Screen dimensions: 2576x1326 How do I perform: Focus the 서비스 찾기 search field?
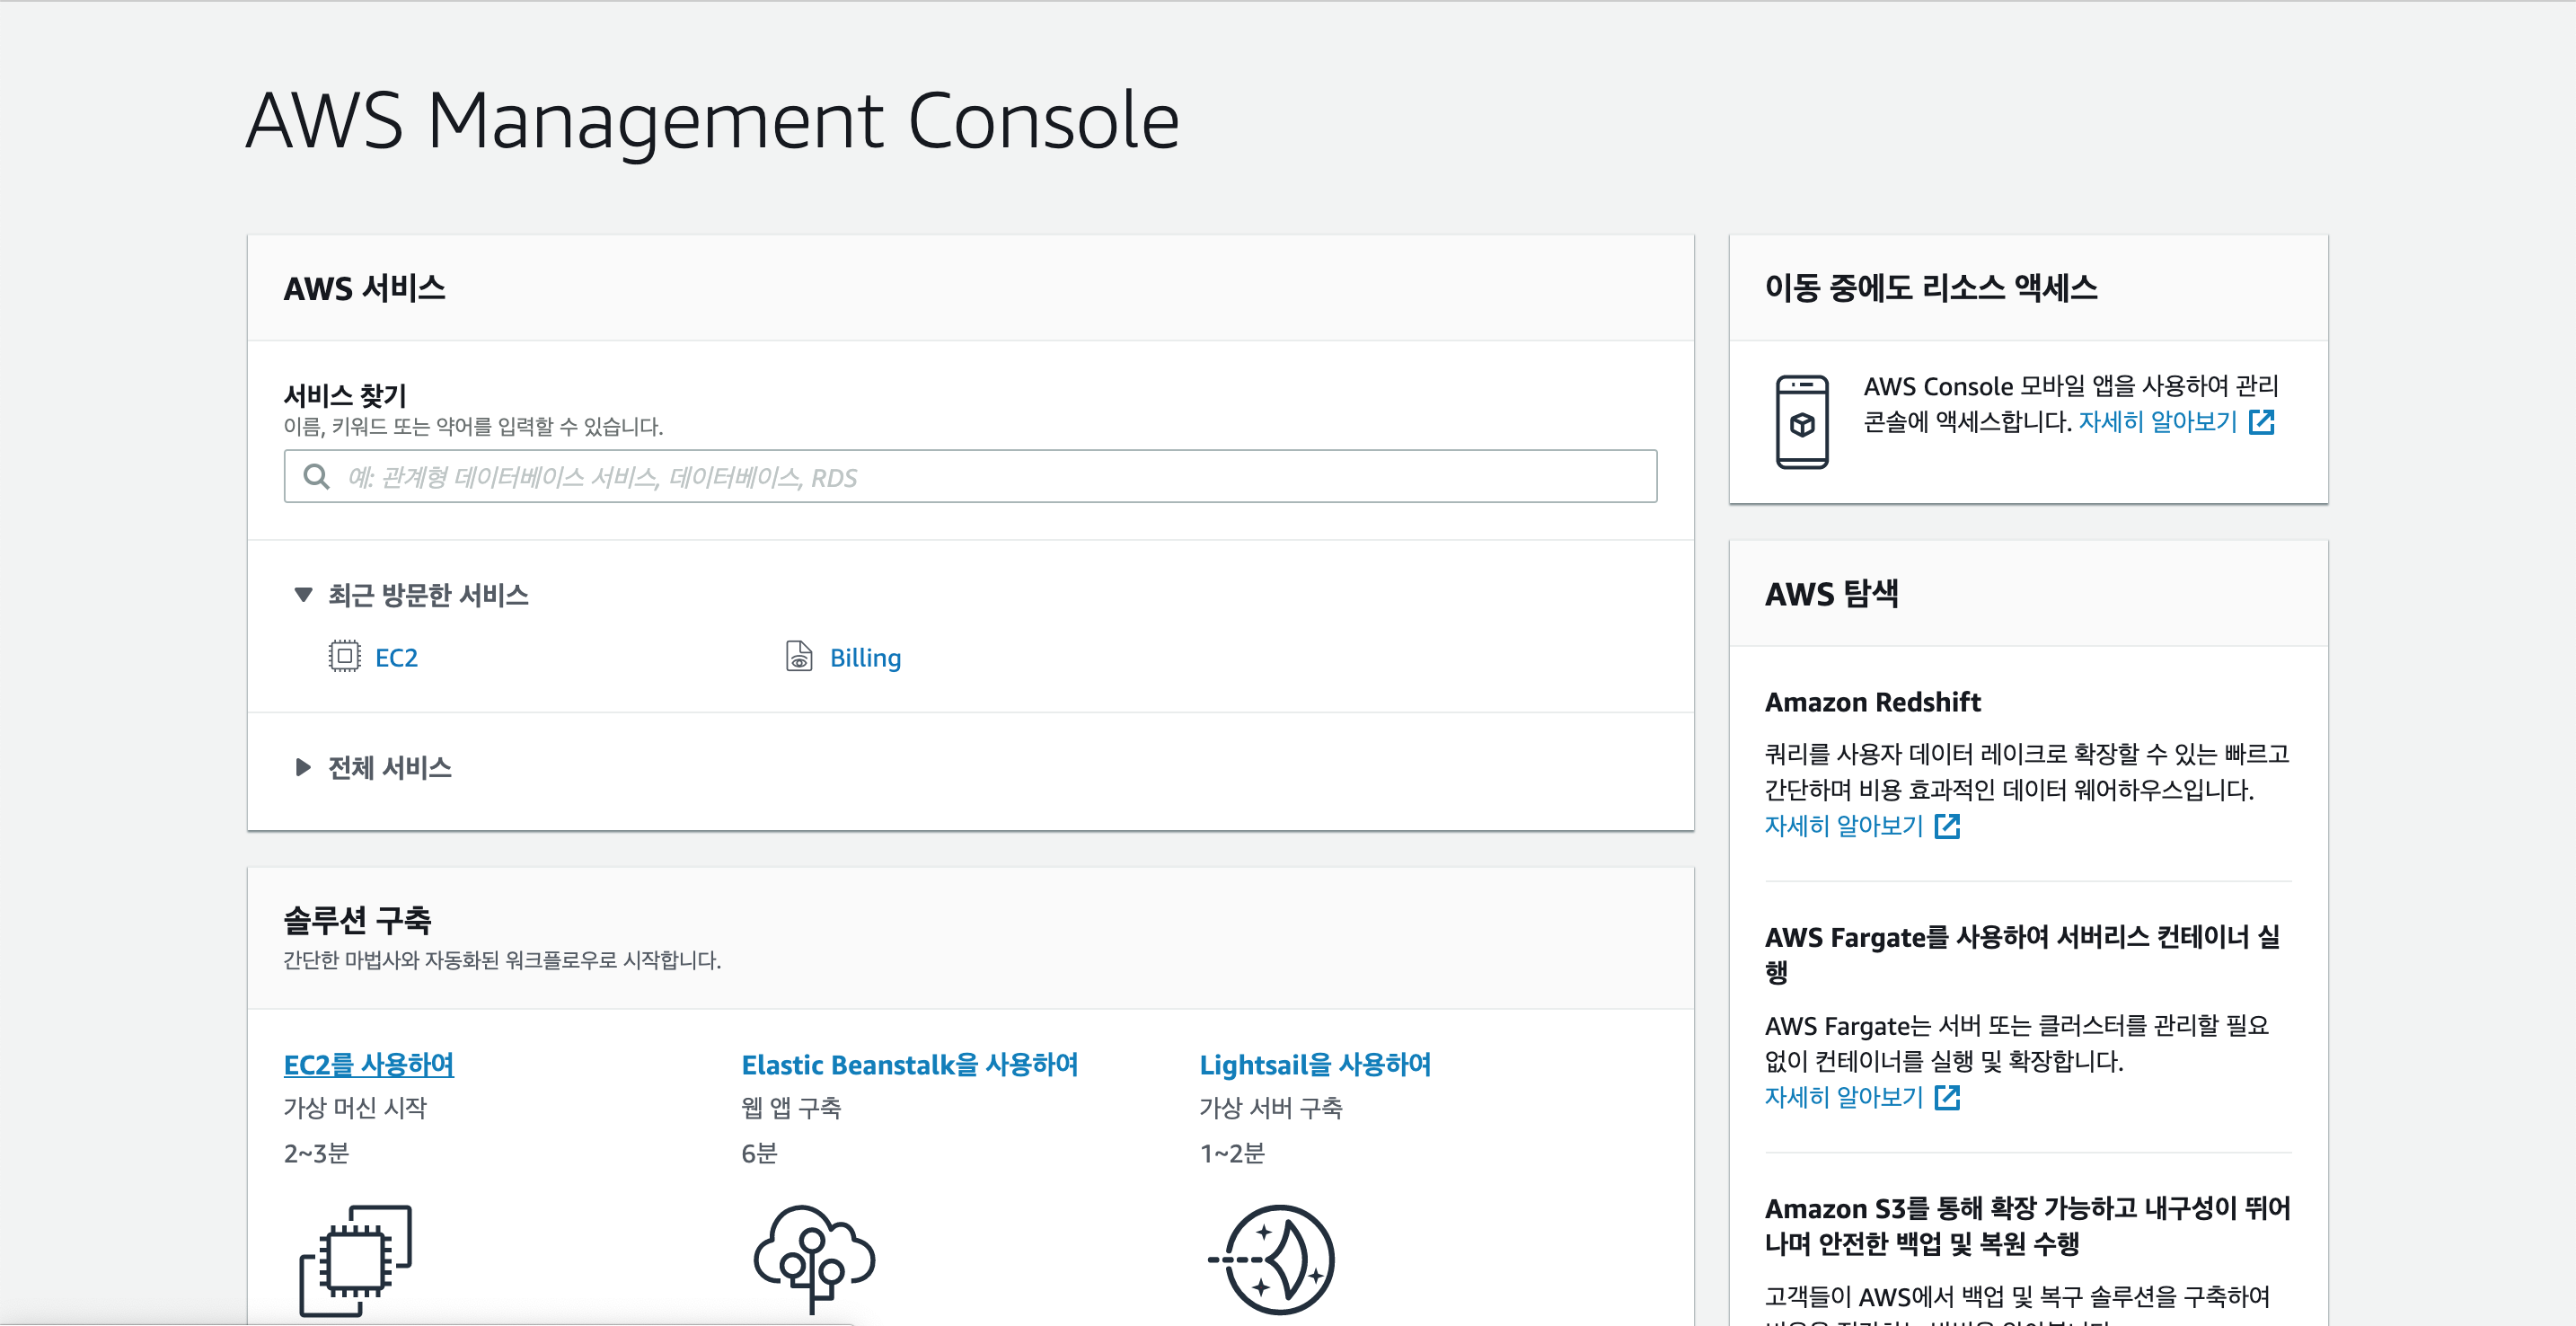pos(990,477)
